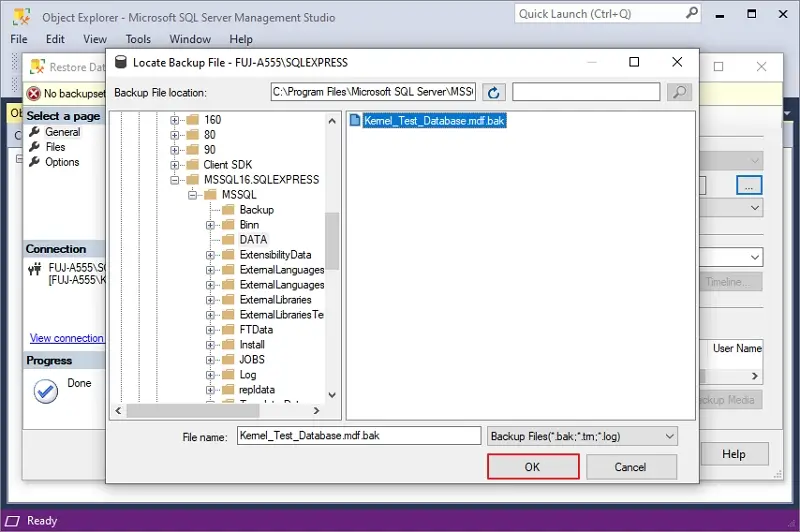
Task: Click the browse ellipsis button in Restore window
Action: 749,185
